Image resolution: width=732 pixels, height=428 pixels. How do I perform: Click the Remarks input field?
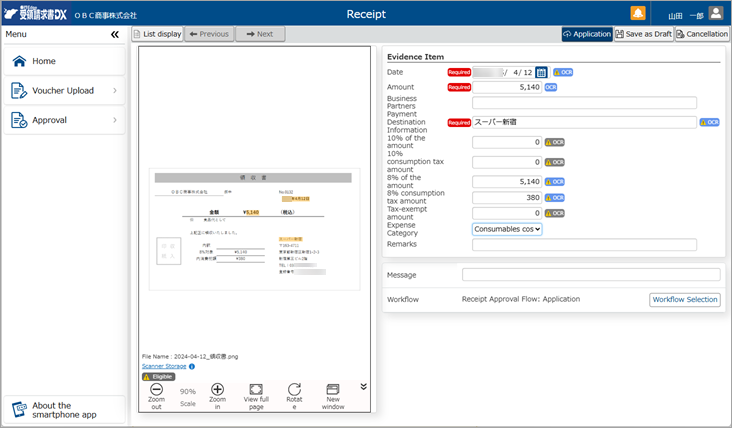point(584,245)
